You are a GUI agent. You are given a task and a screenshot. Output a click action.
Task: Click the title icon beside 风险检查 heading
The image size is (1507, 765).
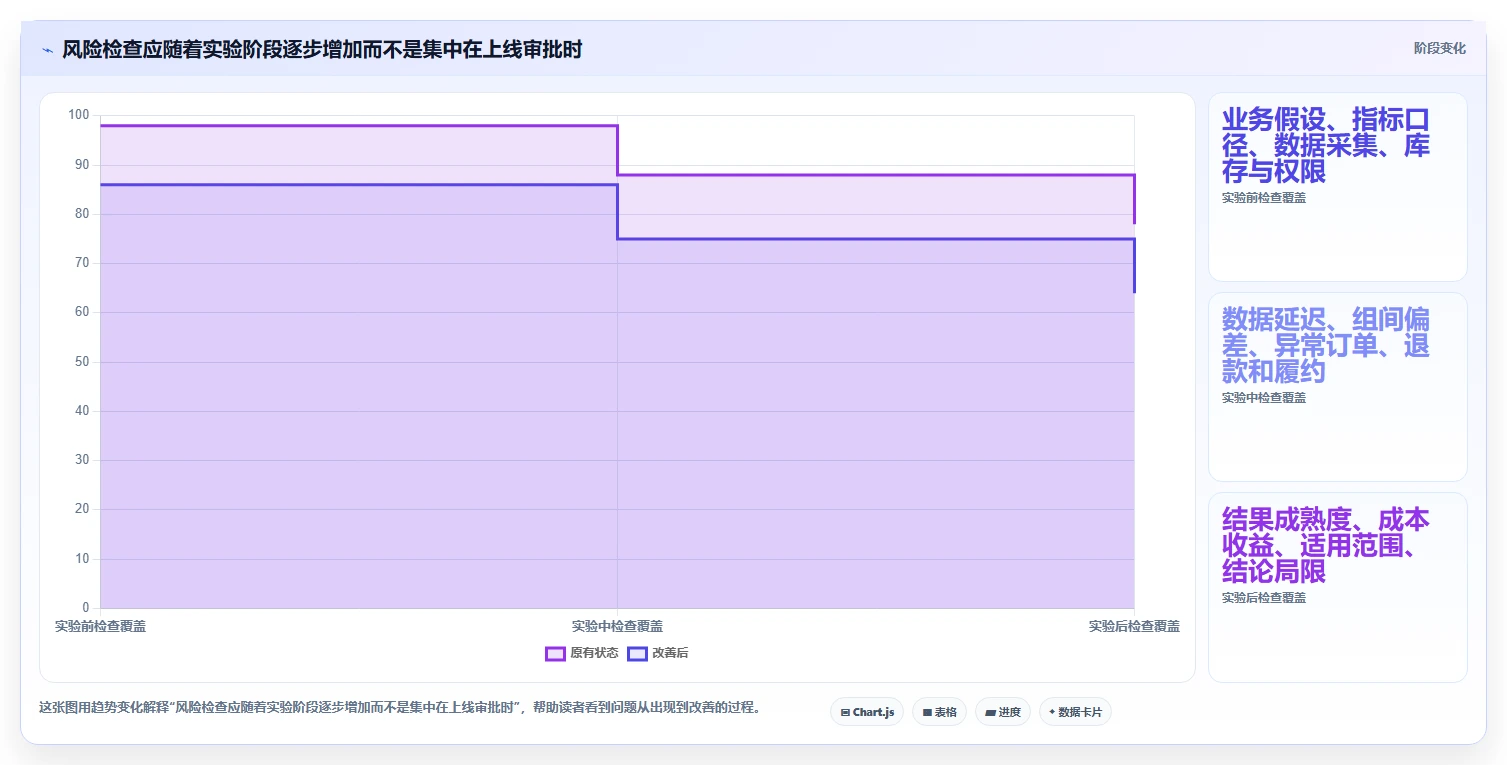(47, 50)
